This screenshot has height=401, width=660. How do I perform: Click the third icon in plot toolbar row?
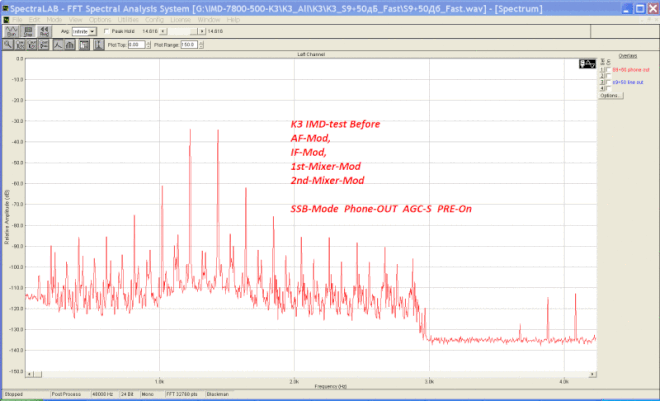point(32,45)
